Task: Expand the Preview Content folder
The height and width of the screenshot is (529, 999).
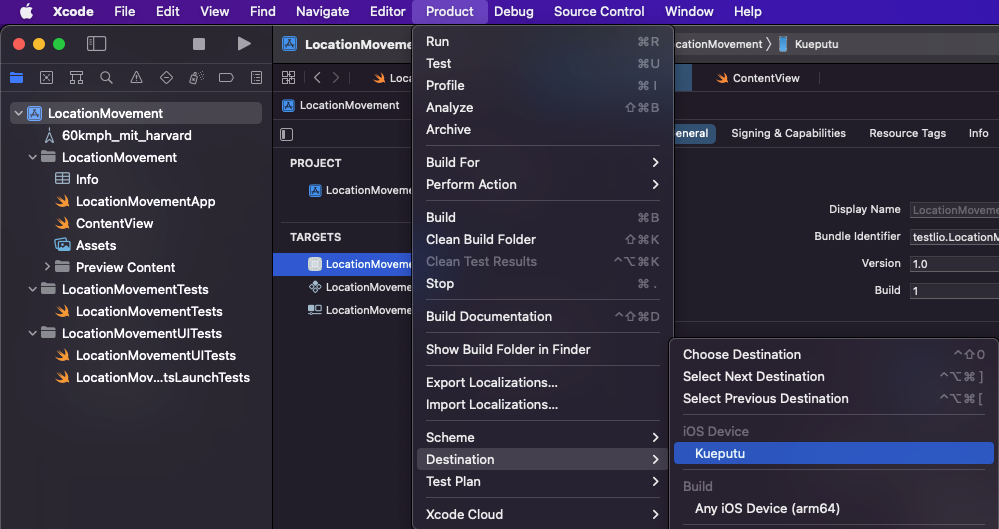Action: coord(47,267)
